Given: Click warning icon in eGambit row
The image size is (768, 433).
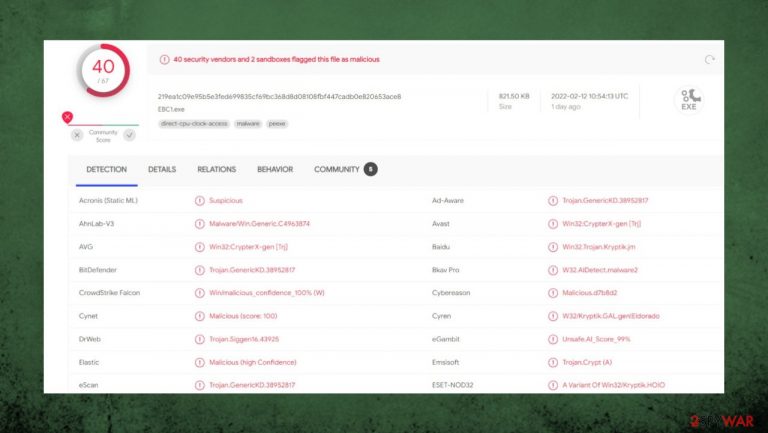Looking at the screenshot, I should click(552, 339).
